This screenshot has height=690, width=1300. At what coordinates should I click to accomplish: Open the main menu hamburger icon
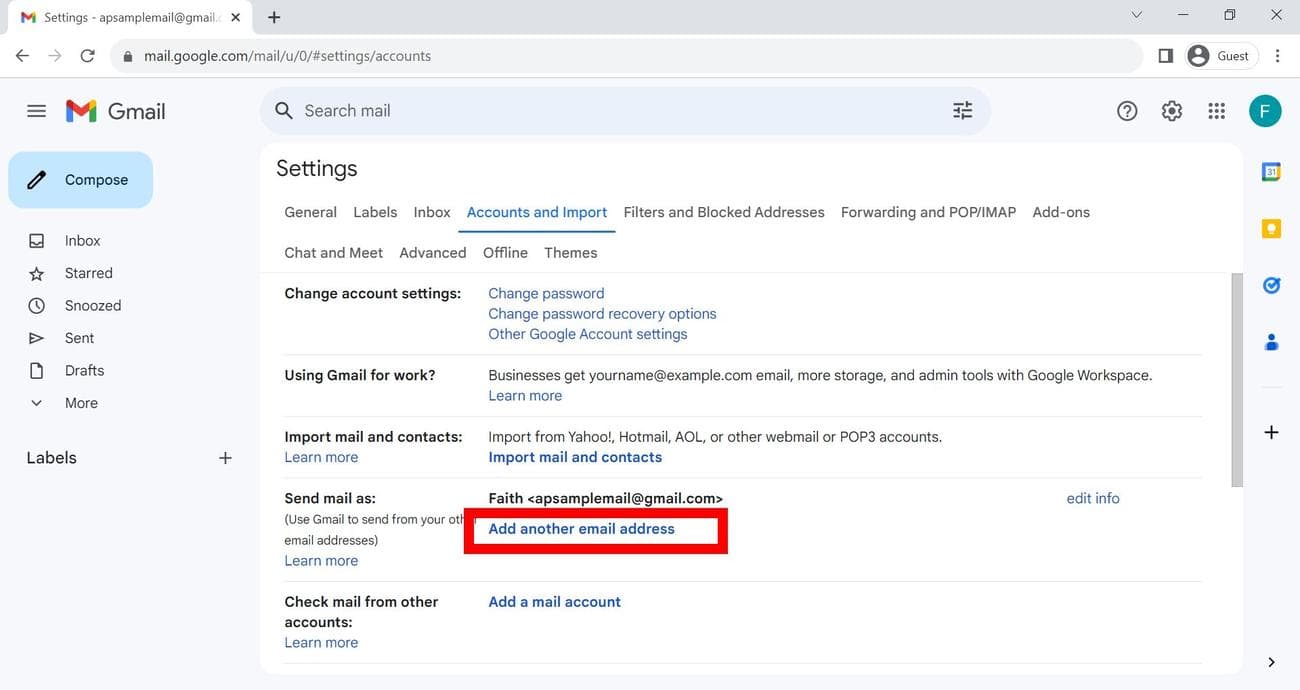click(36, 111)
